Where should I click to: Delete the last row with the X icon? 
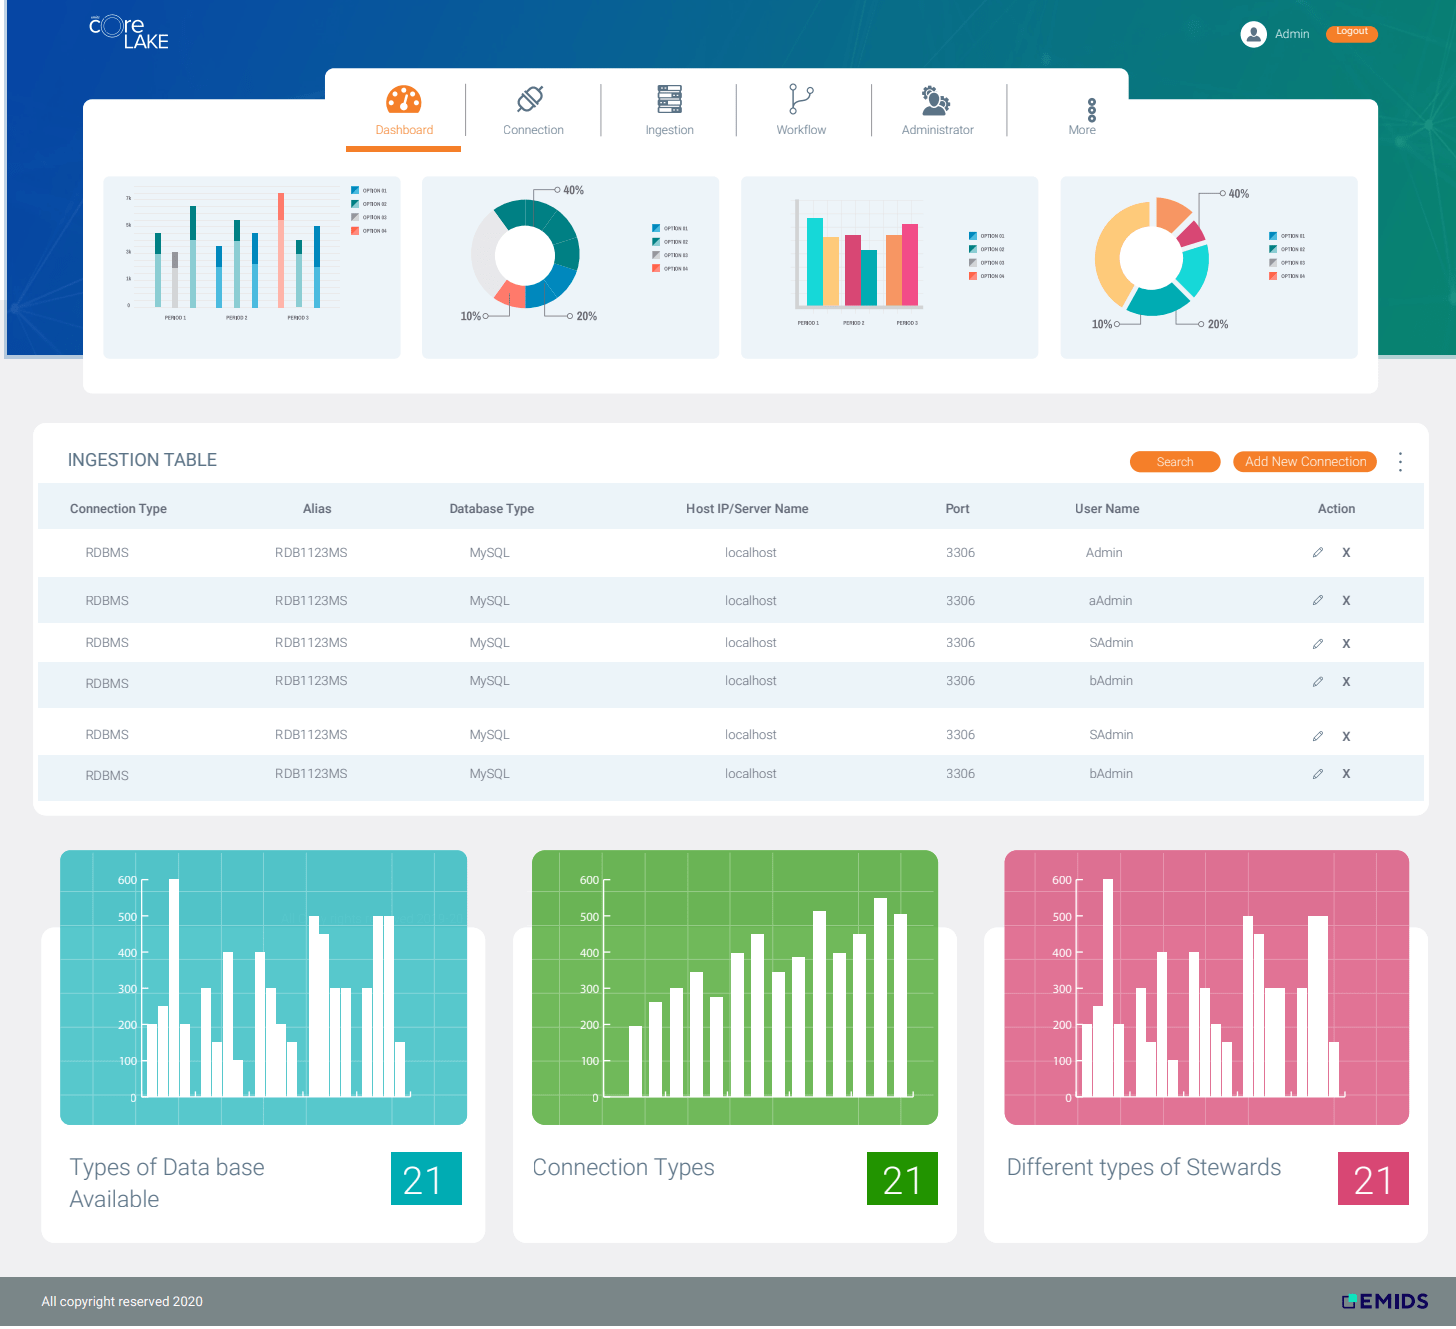[x=1346, y=773]
